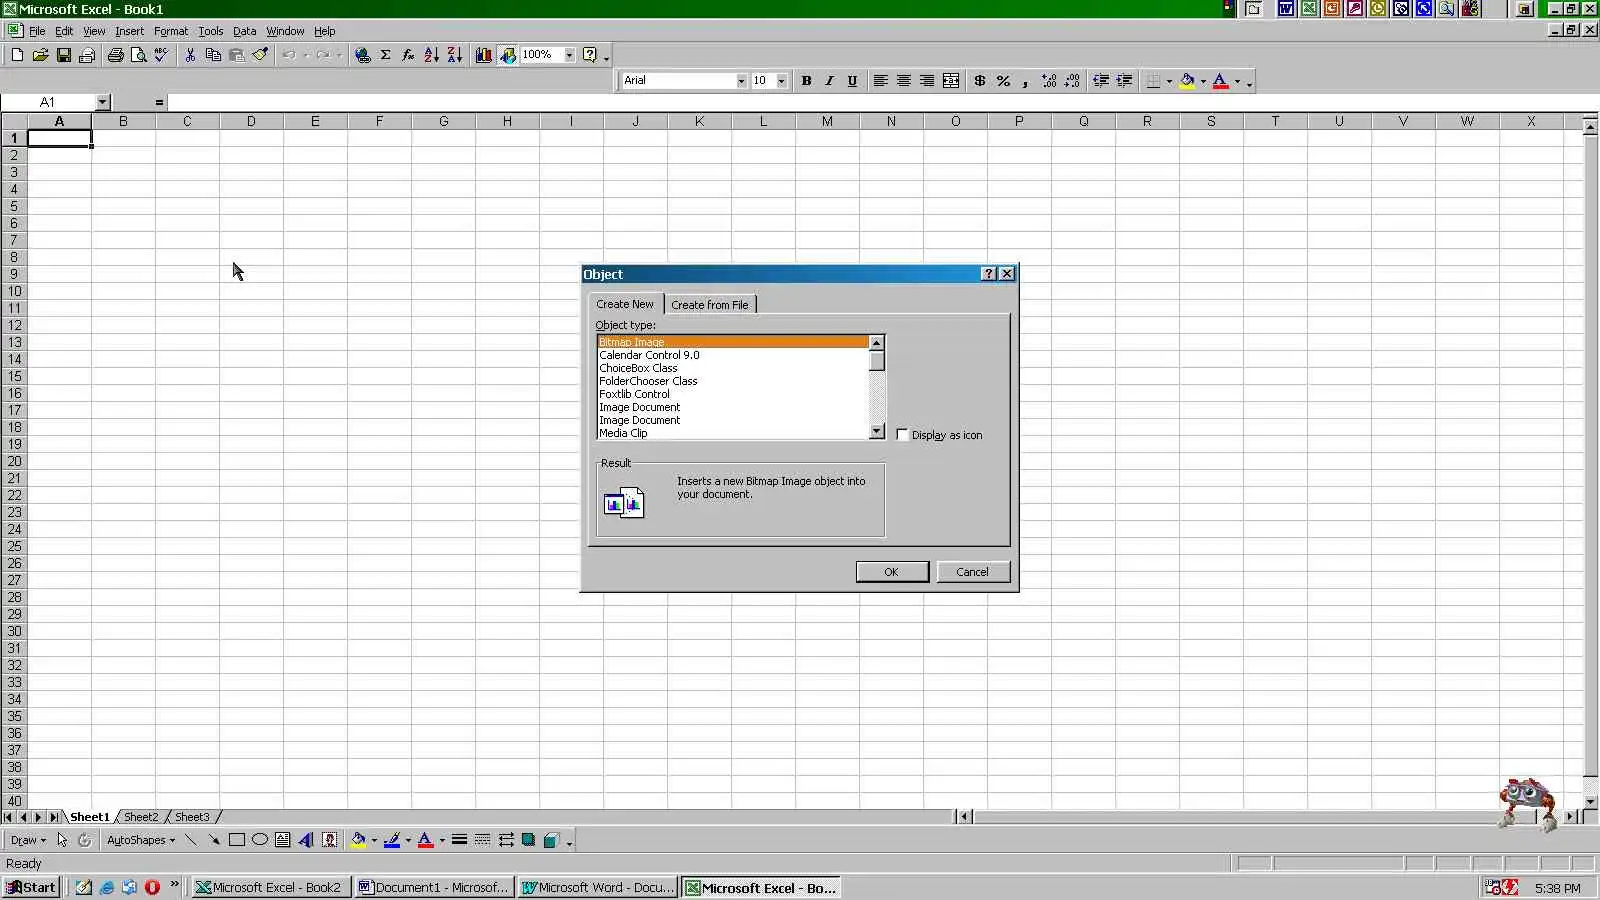Run the Spelling check tool
1600x900 pixels.
(x=161, y=55)
